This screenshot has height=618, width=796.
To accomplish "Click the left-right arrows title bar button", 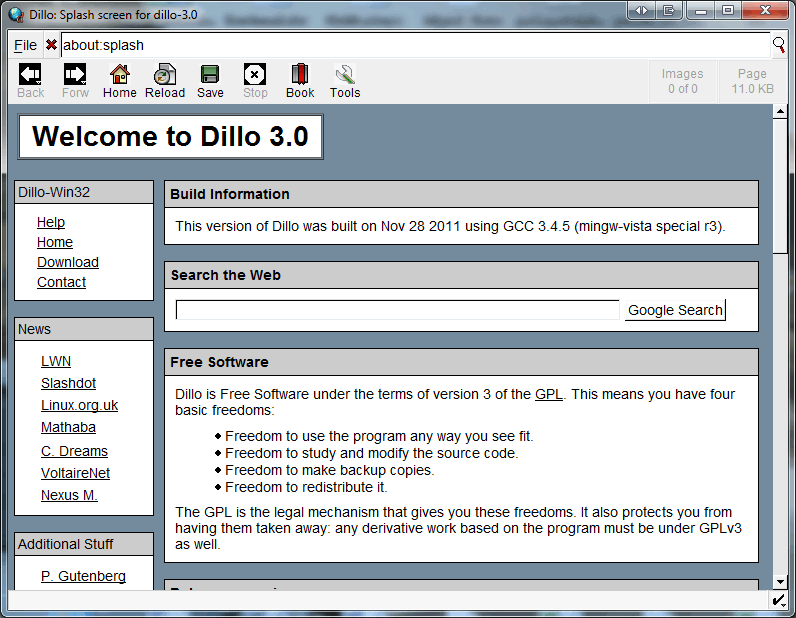I will [x=641, y=11].
